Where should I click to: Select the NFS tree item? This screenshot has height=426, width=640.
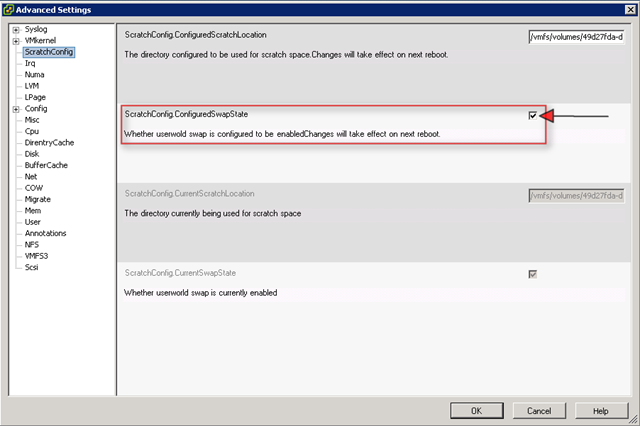click(33, 244)
